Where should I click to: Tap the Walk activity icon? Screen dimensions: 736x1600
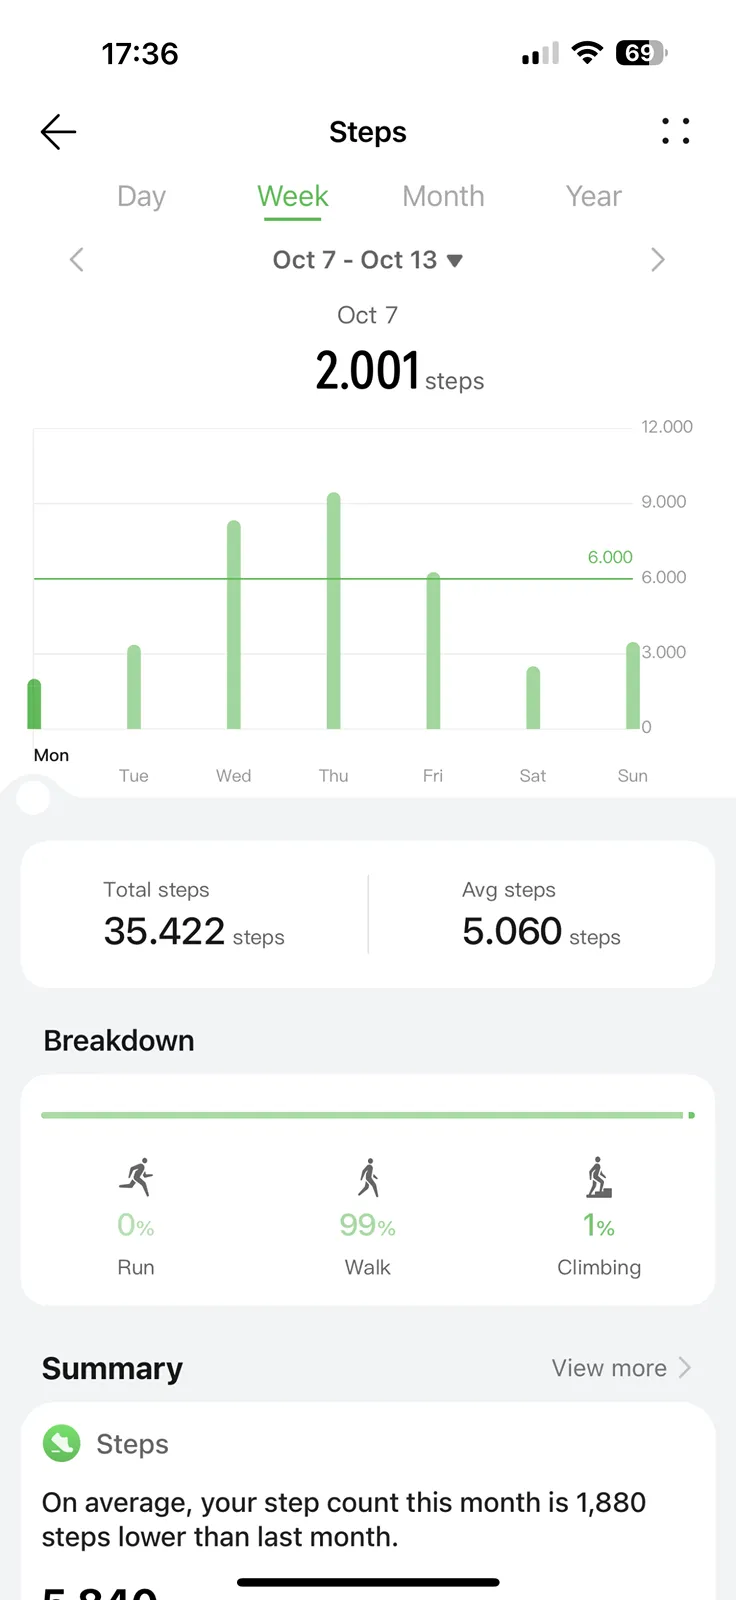(x=368, y=1177)
